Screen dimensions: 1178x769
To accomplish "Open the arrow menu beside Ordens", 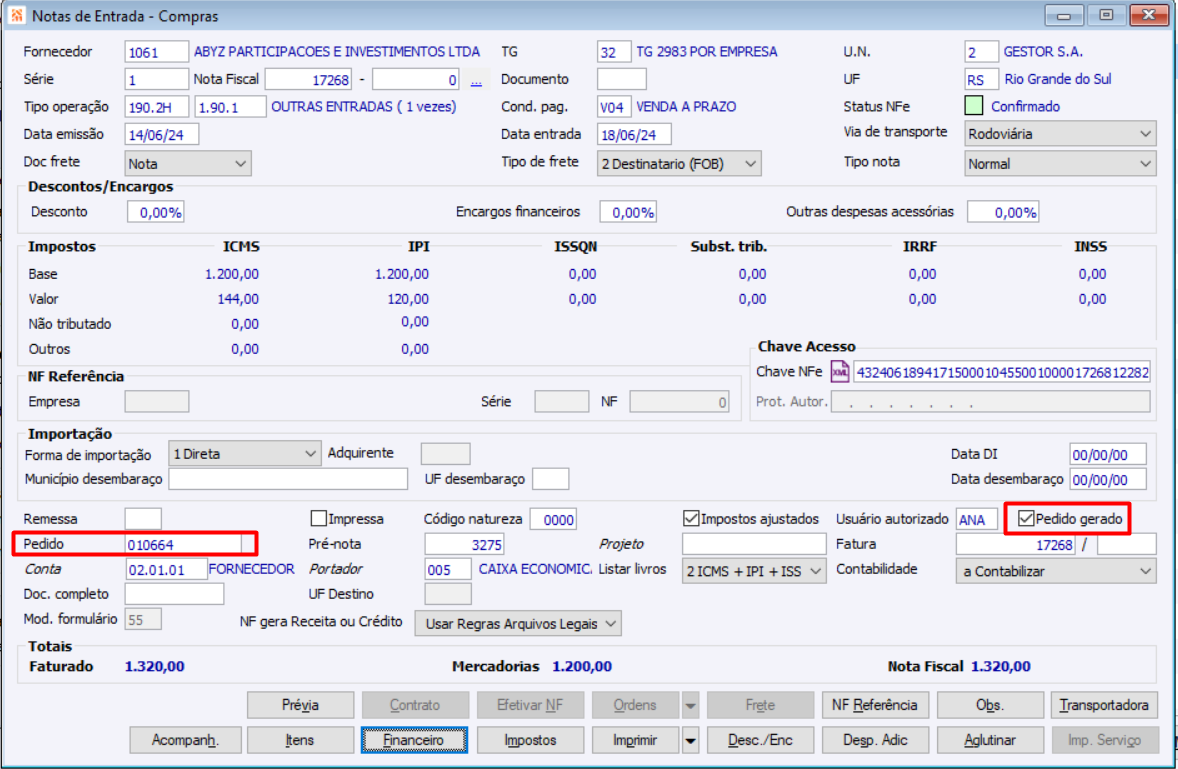I will tap(690, 705).
